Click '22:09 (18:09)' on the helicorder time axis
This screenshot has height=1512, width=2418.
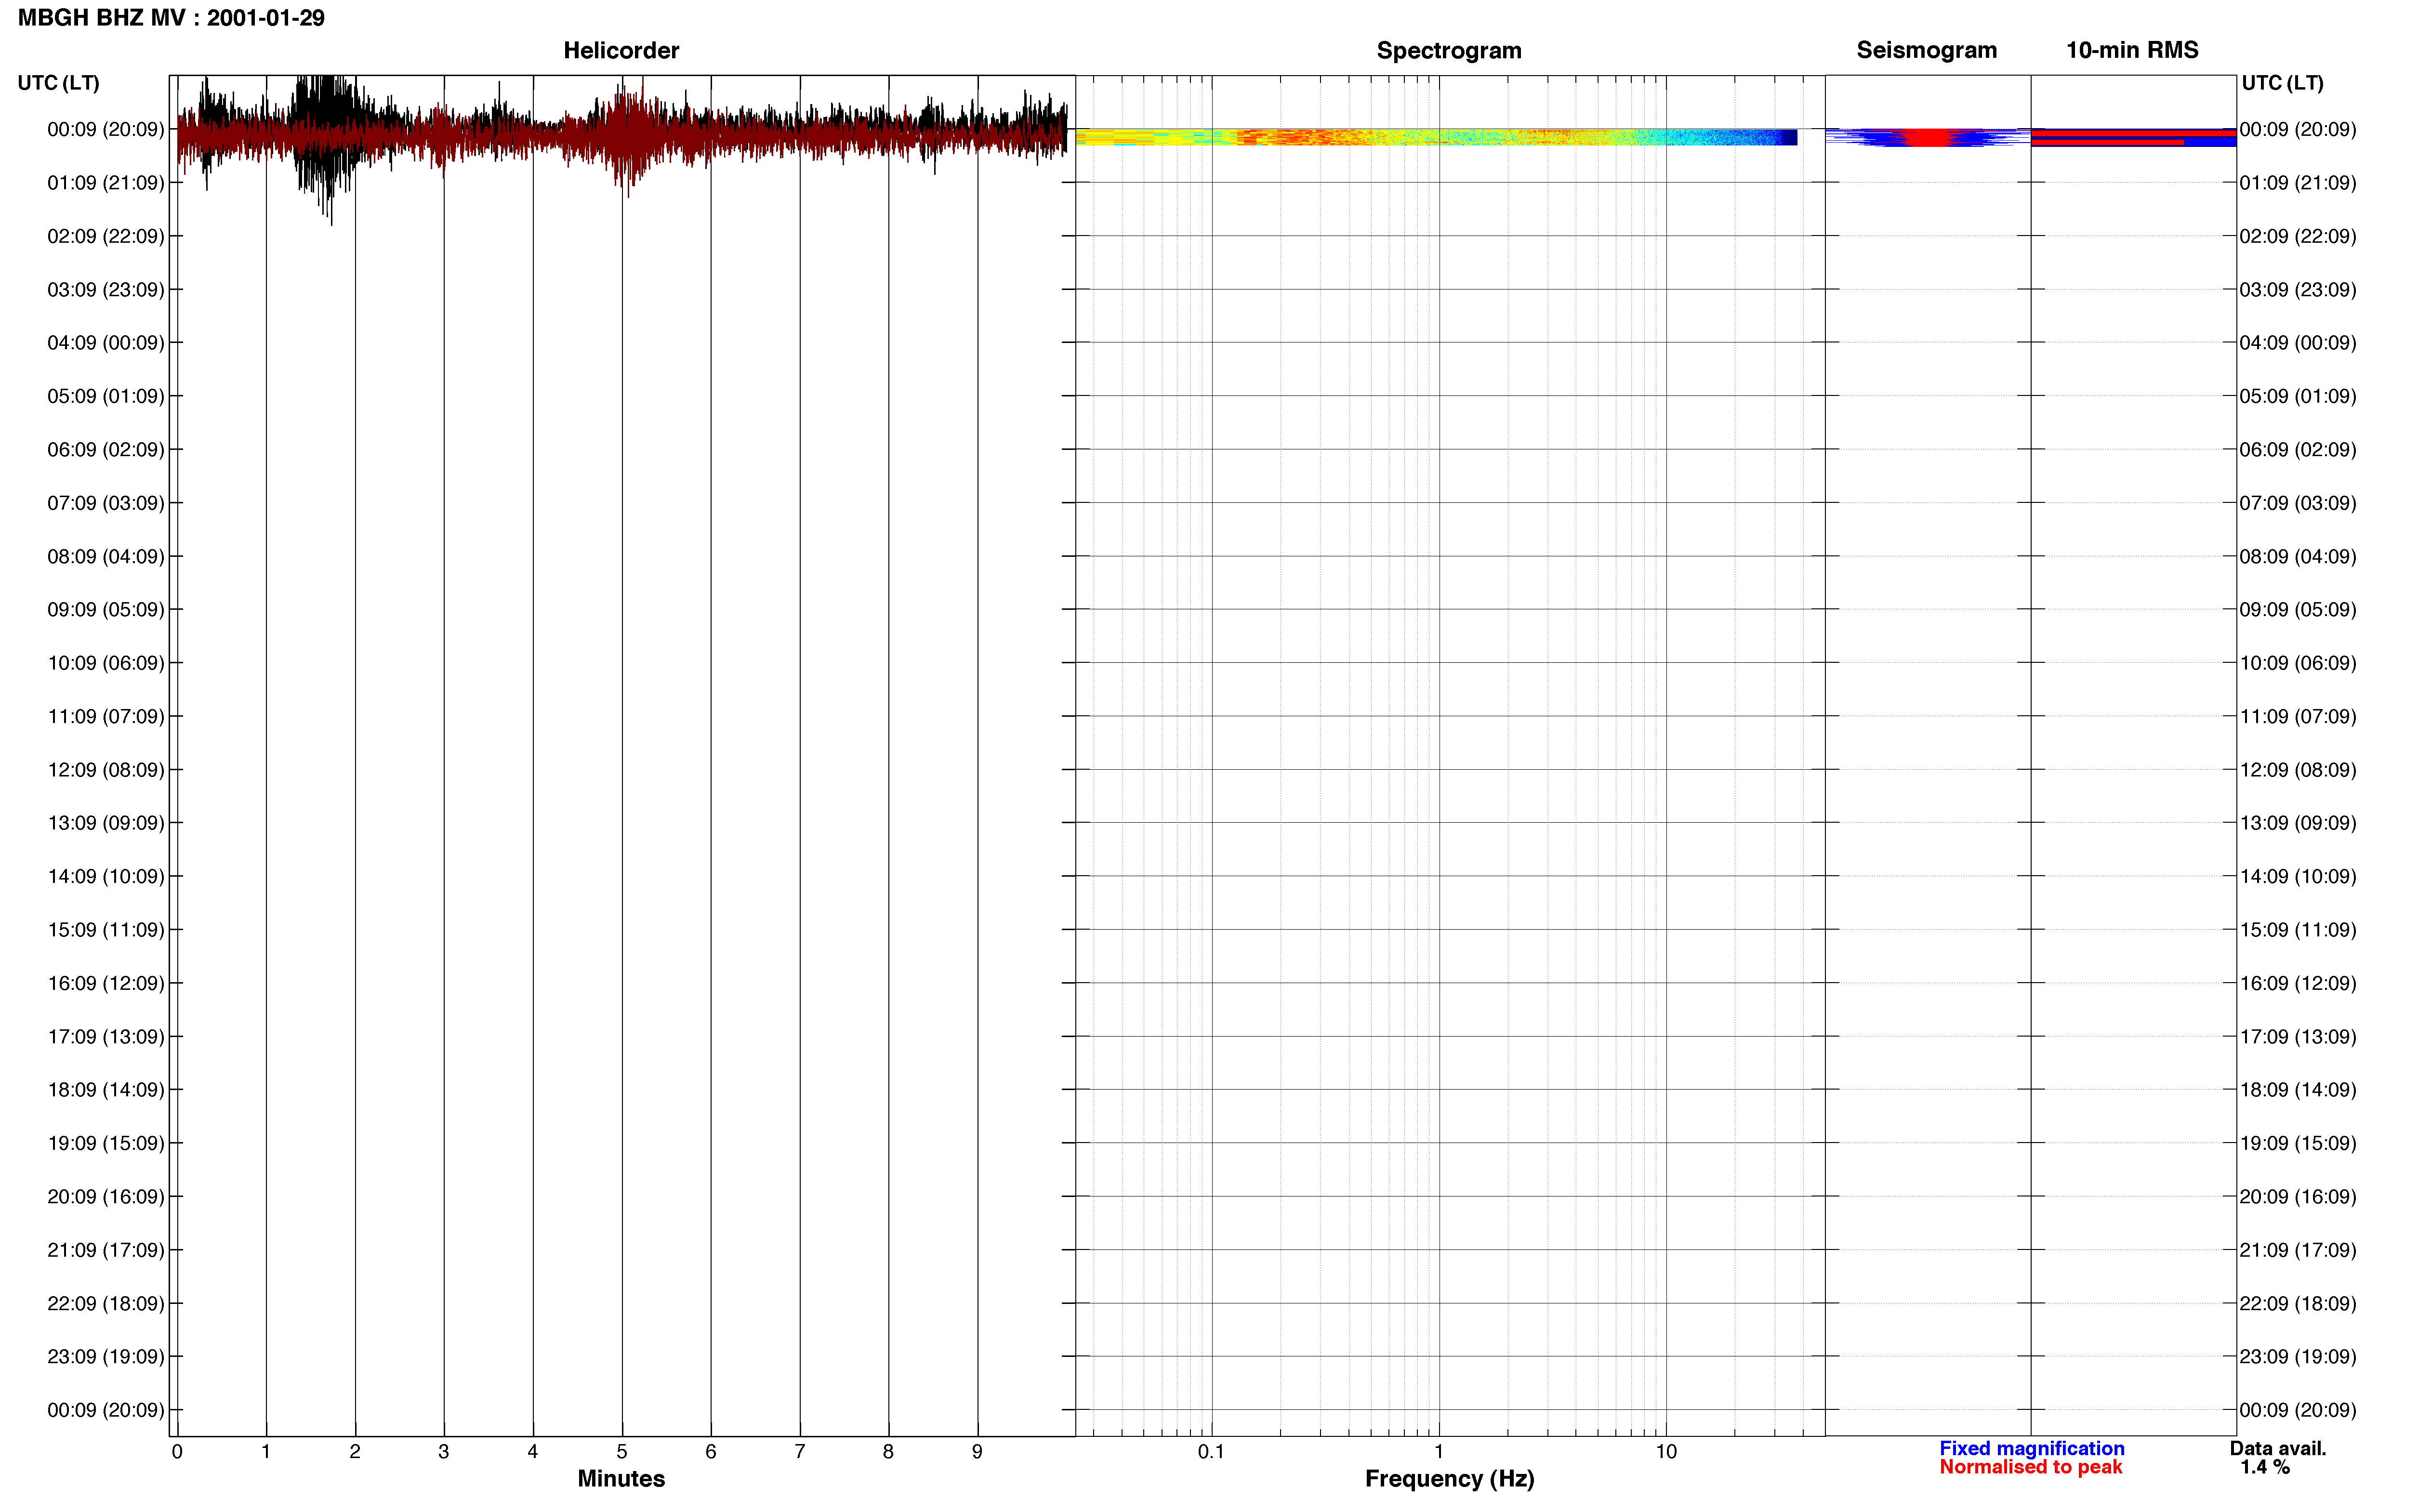(x=105, y=1304)
